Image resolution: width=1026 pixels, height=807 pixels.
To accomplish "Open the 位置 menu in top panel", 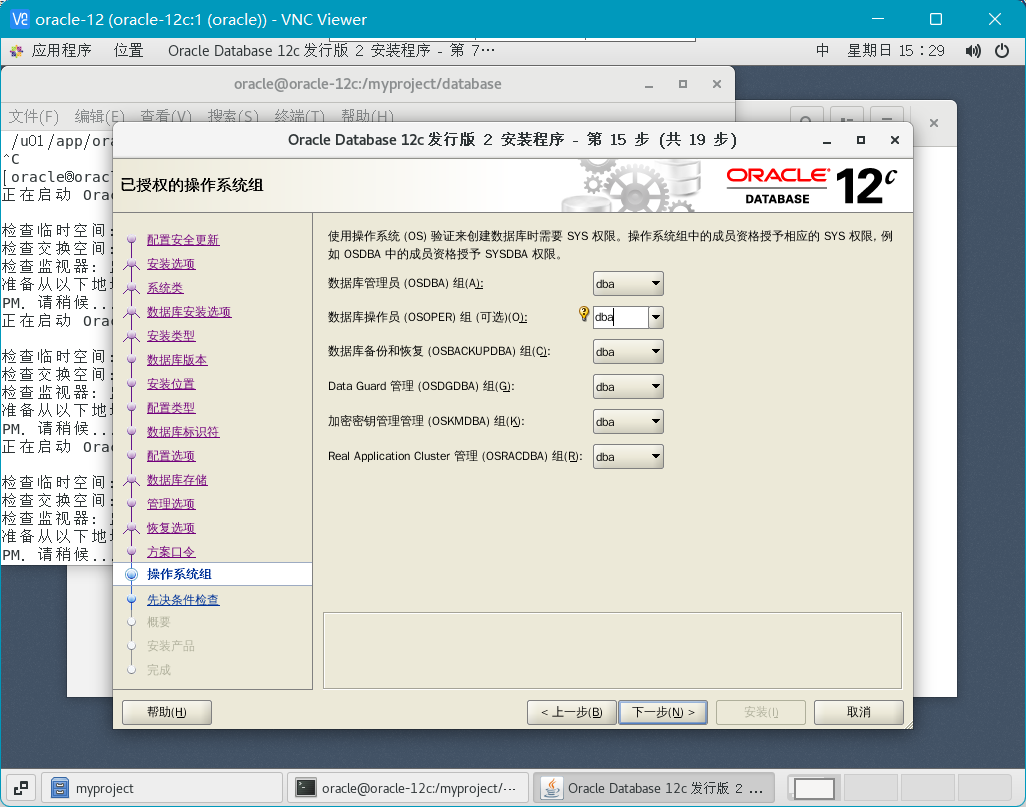I will pos(128,50).
